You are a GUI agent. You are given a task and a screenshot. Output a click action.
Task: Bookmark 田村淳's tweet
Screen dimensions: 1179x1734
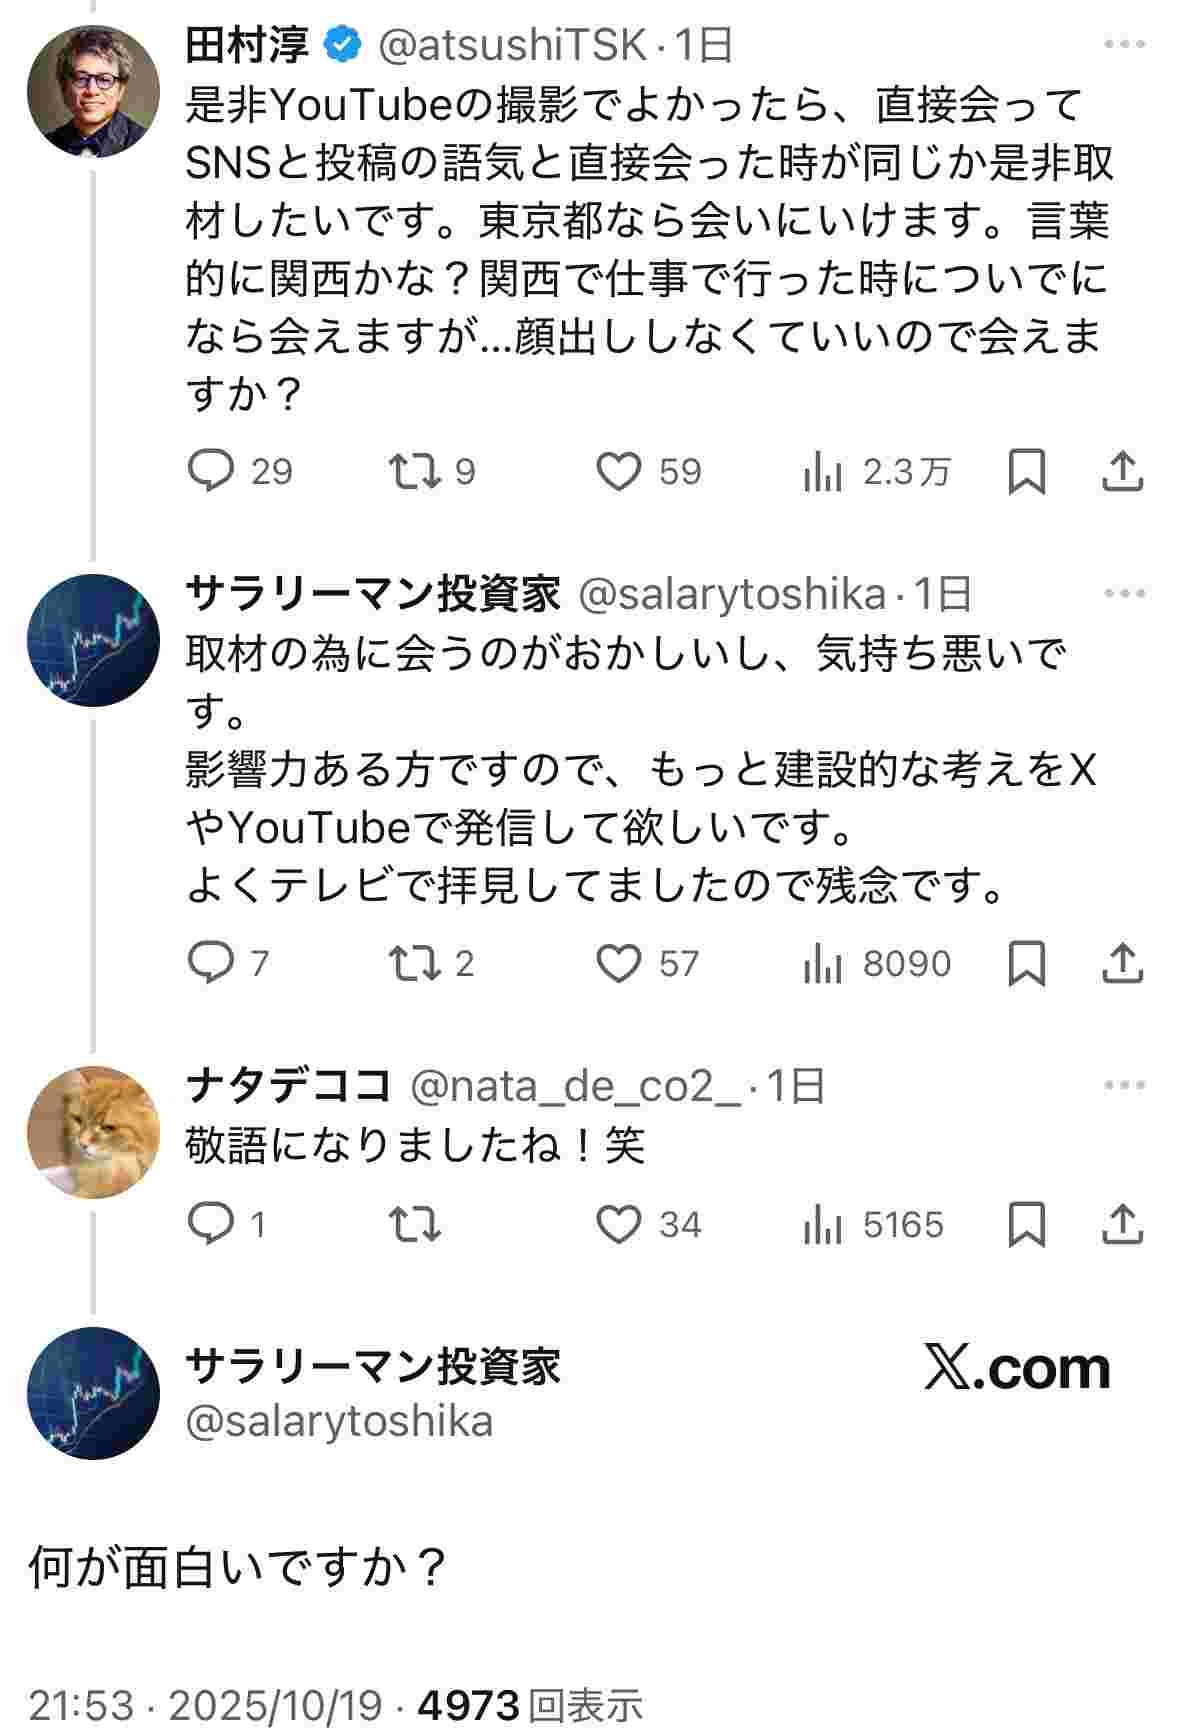[1026, 471]
